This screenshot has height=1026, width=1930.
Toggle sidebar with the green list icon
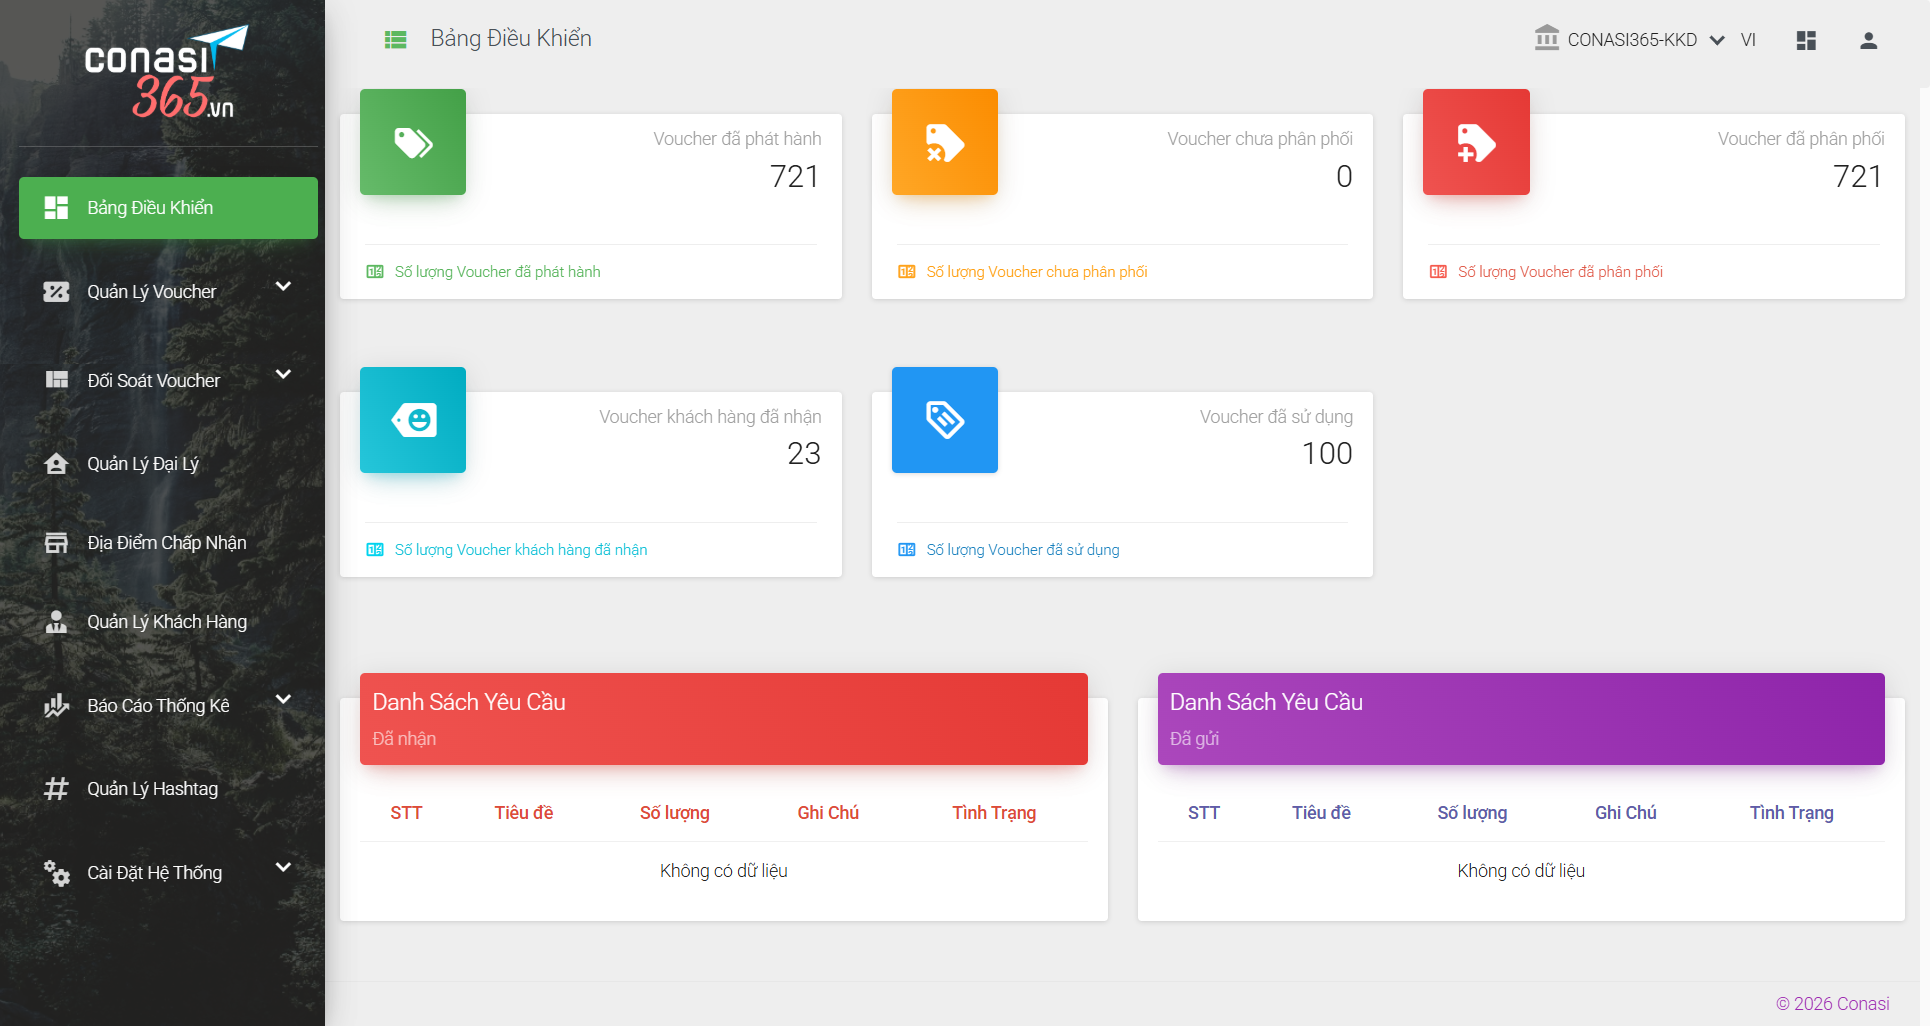[x=396, y=39]
